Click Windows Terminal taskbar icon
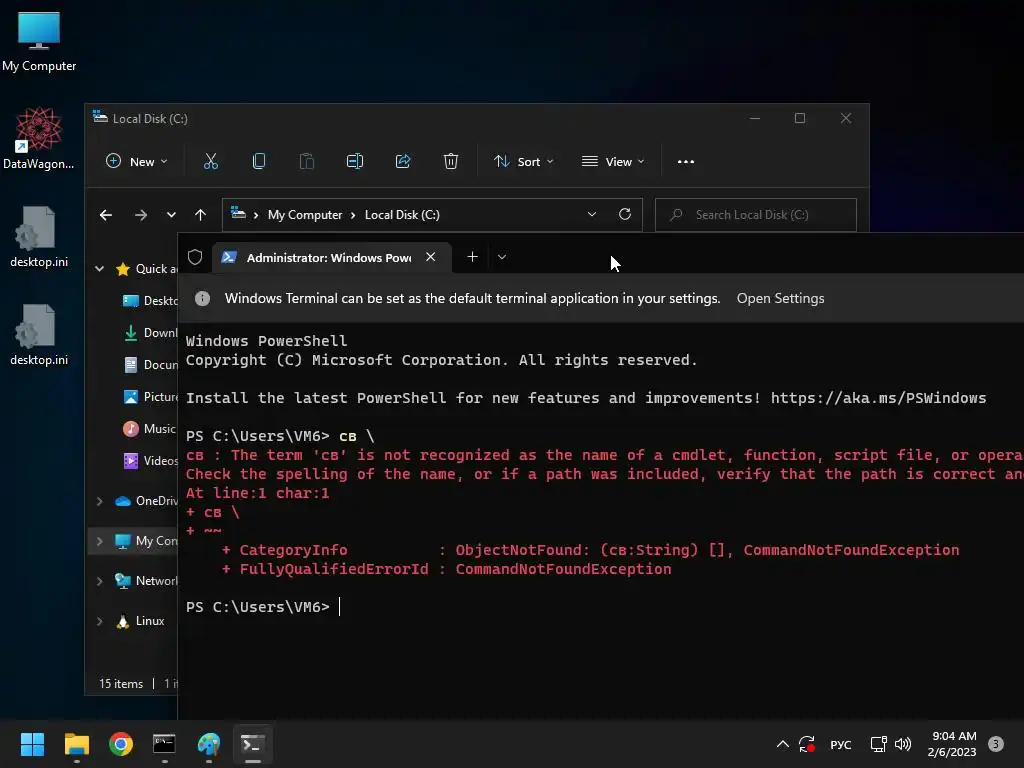Screen dimensions: 1024x768 tap(253, 744)
